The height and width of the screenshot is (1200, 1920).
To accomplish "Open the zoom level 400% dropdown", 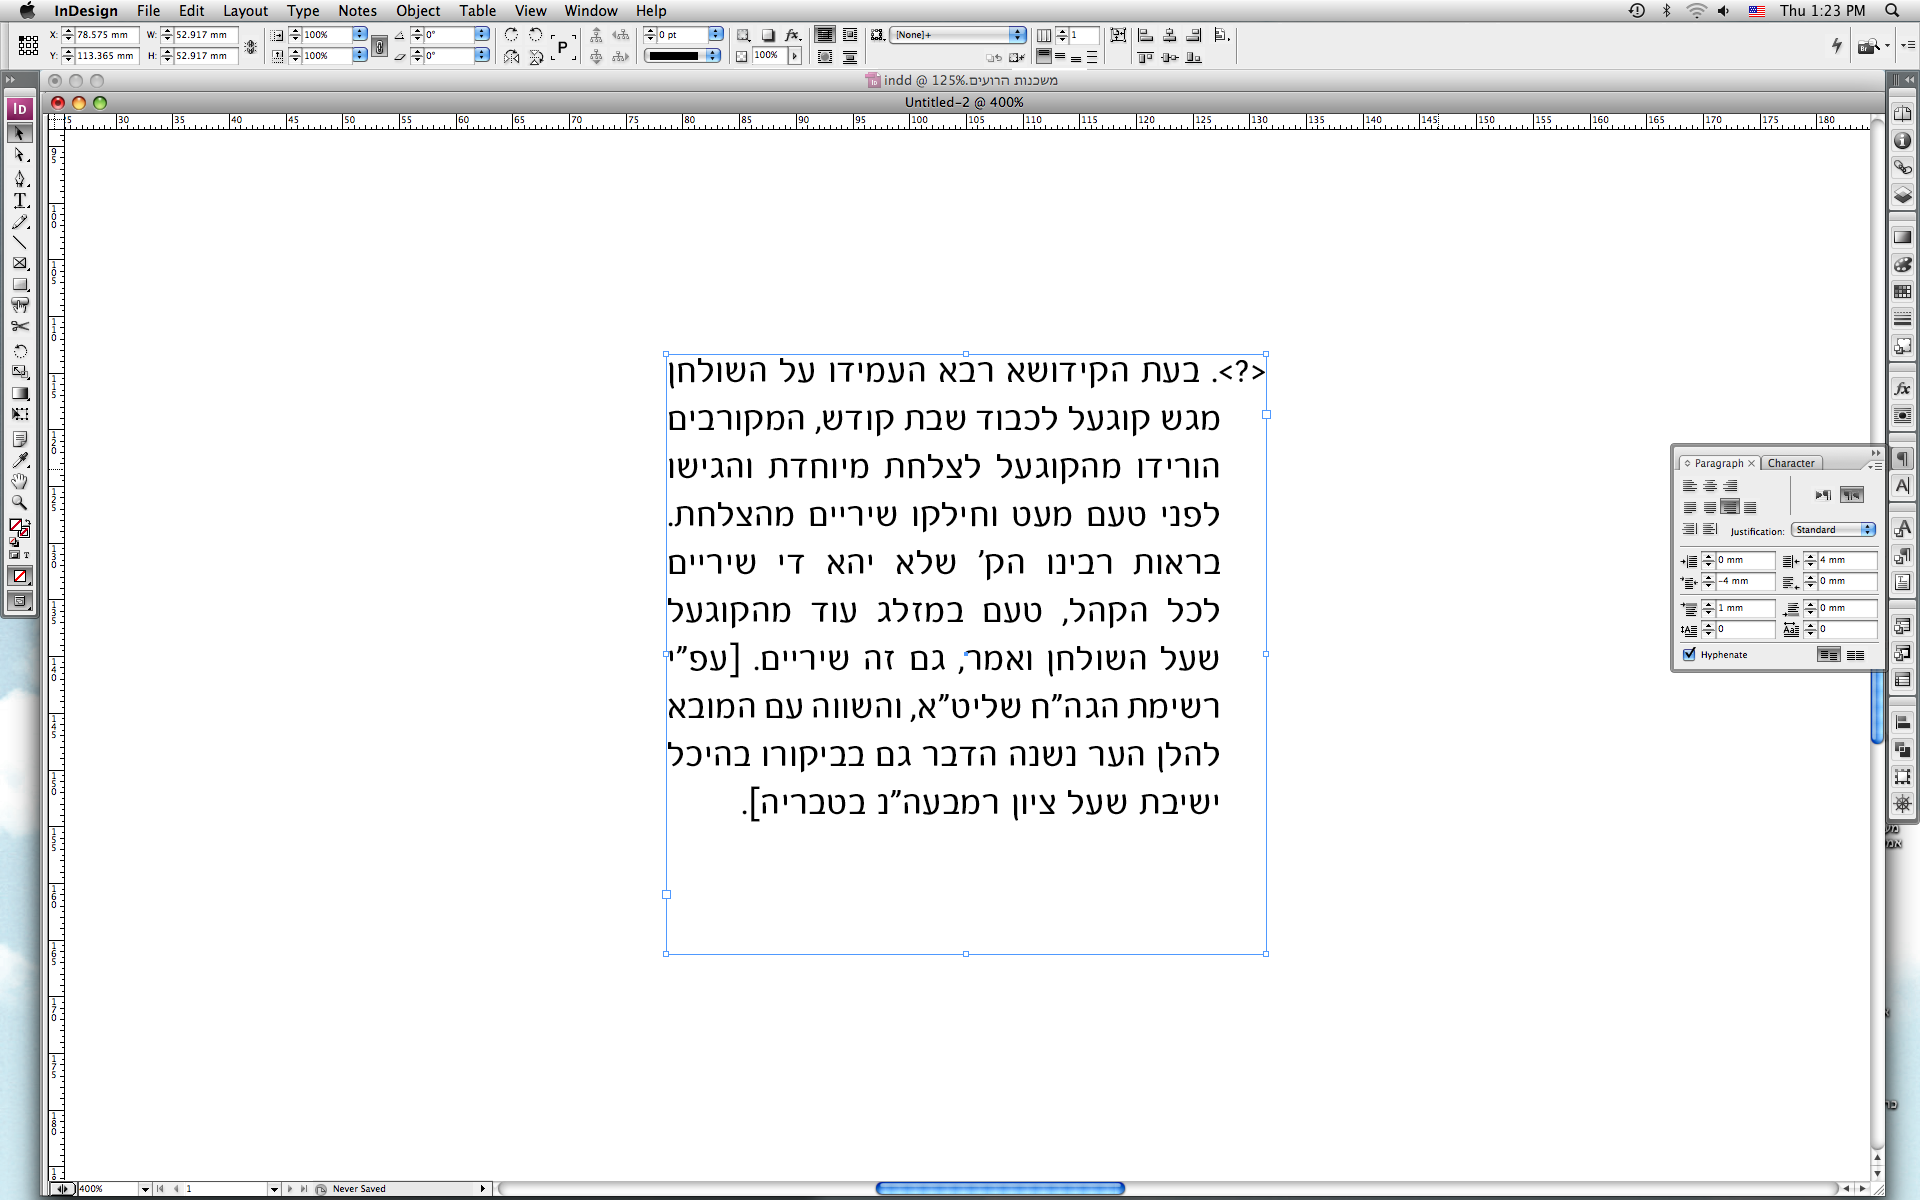I will (x=145, y=1189).
